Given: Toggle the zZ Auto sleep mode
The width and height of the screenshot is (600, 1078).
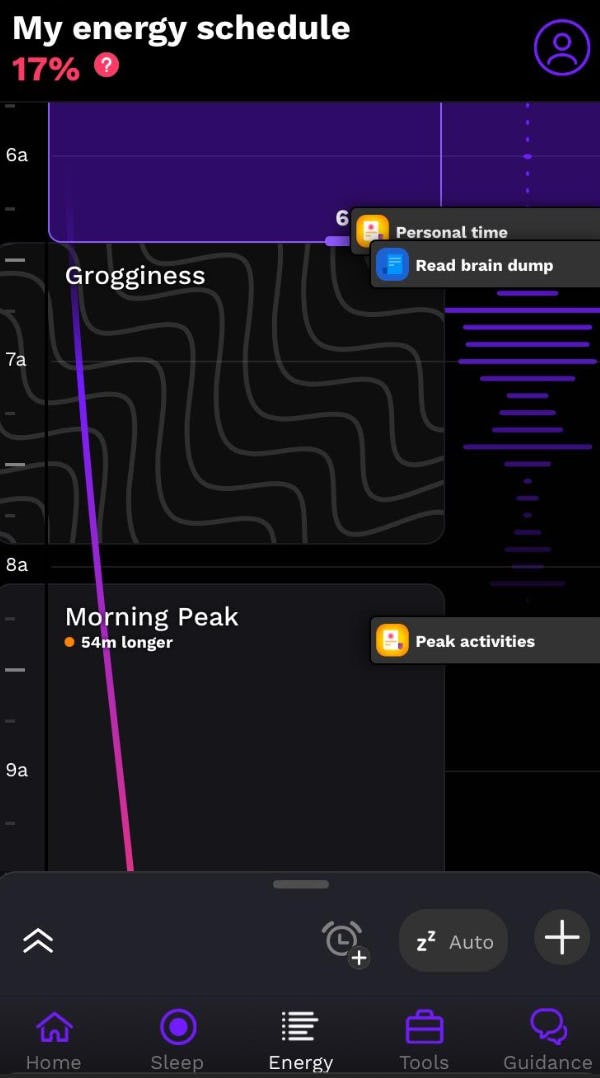Looking at the screenshot, I should point(452,940).
